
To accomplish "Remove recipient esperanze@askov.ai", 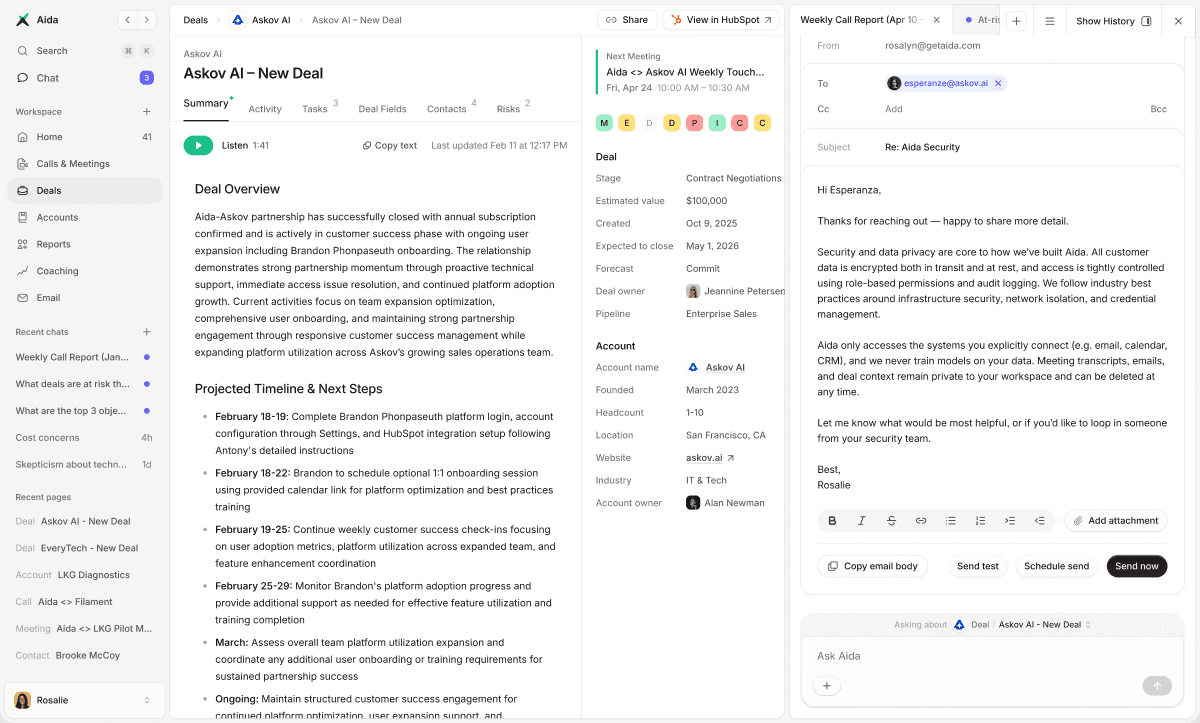I will click(x=998, y=84).
